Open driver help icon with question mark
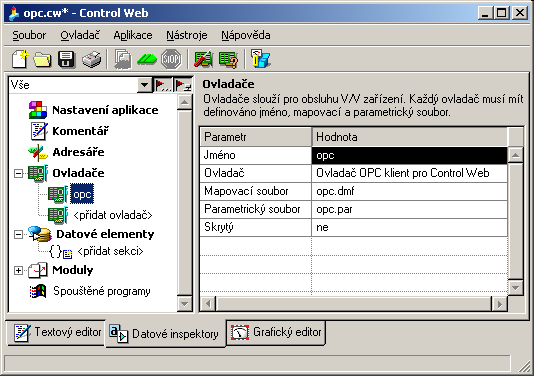This screenshot has height=376, width=534. coord(228,59)
